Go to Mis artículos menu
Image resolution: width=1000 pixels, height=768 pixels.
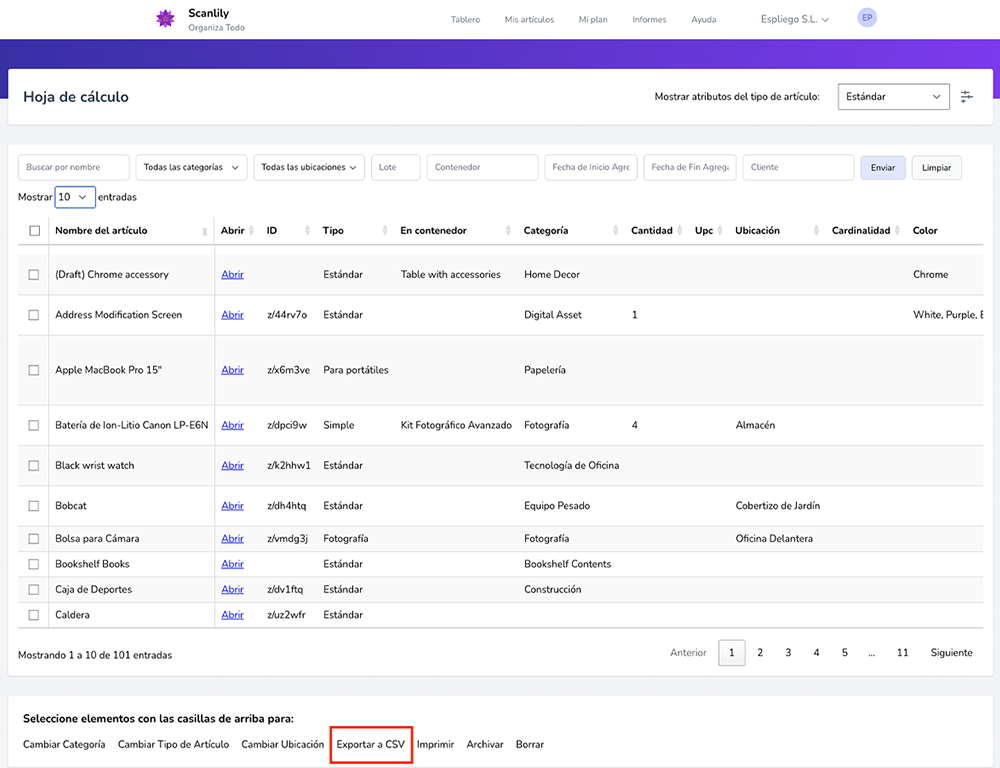tap(529, 20)
